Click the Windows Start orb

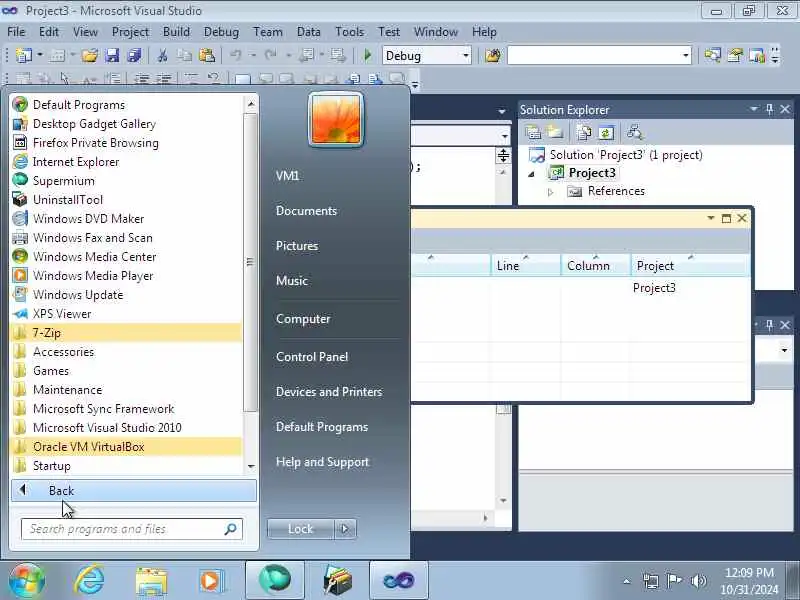click(27, 581)
